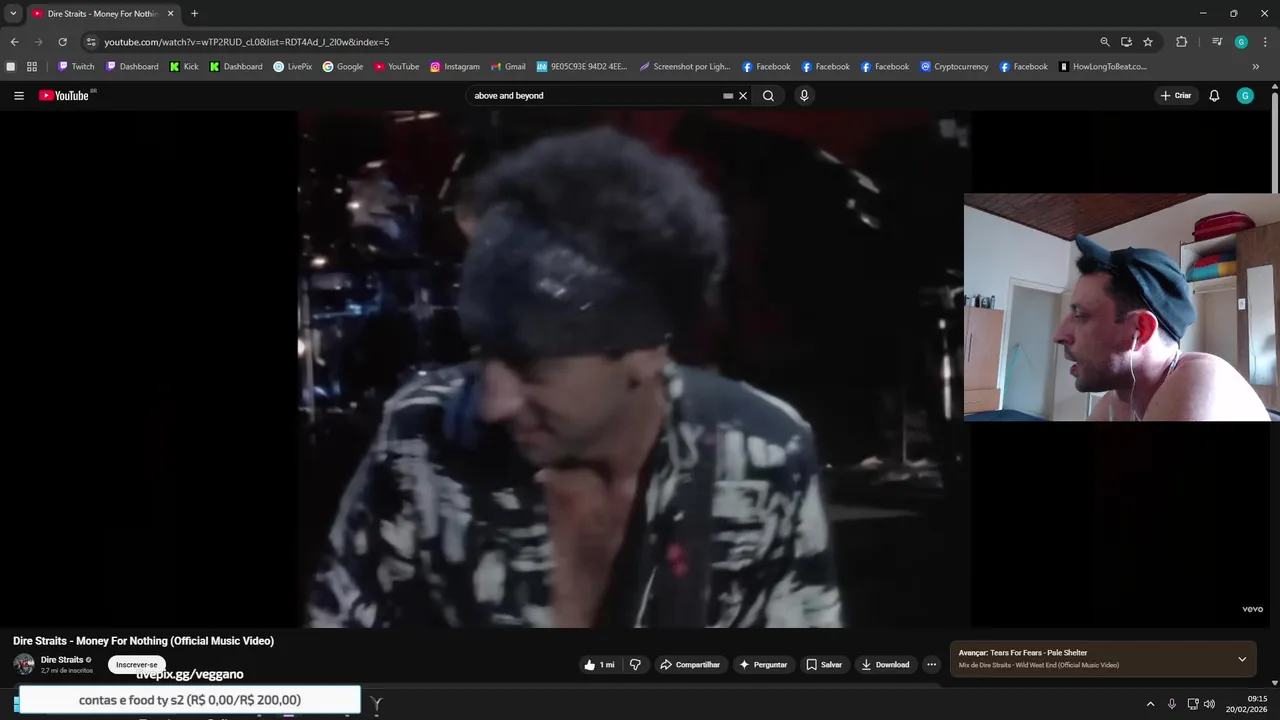
Task: Click the video title Money For Nothing text
Action: [x=143, y=641]
